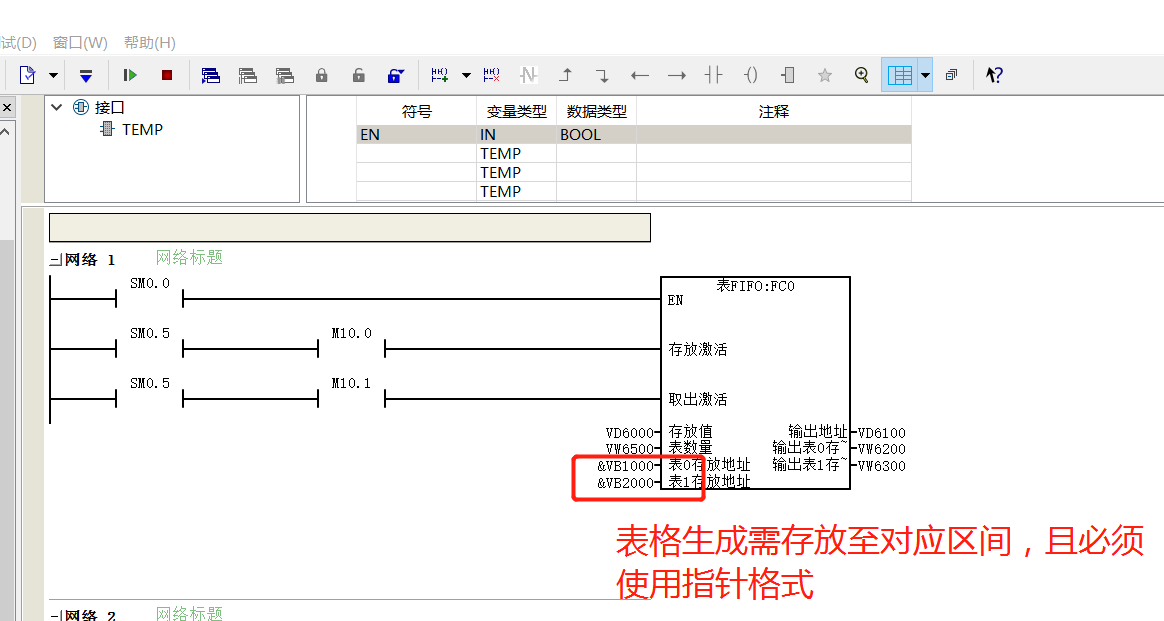Click the closed padlock lock icon
The height and width of the screenshot is (621, 1164).
[321, 75]
